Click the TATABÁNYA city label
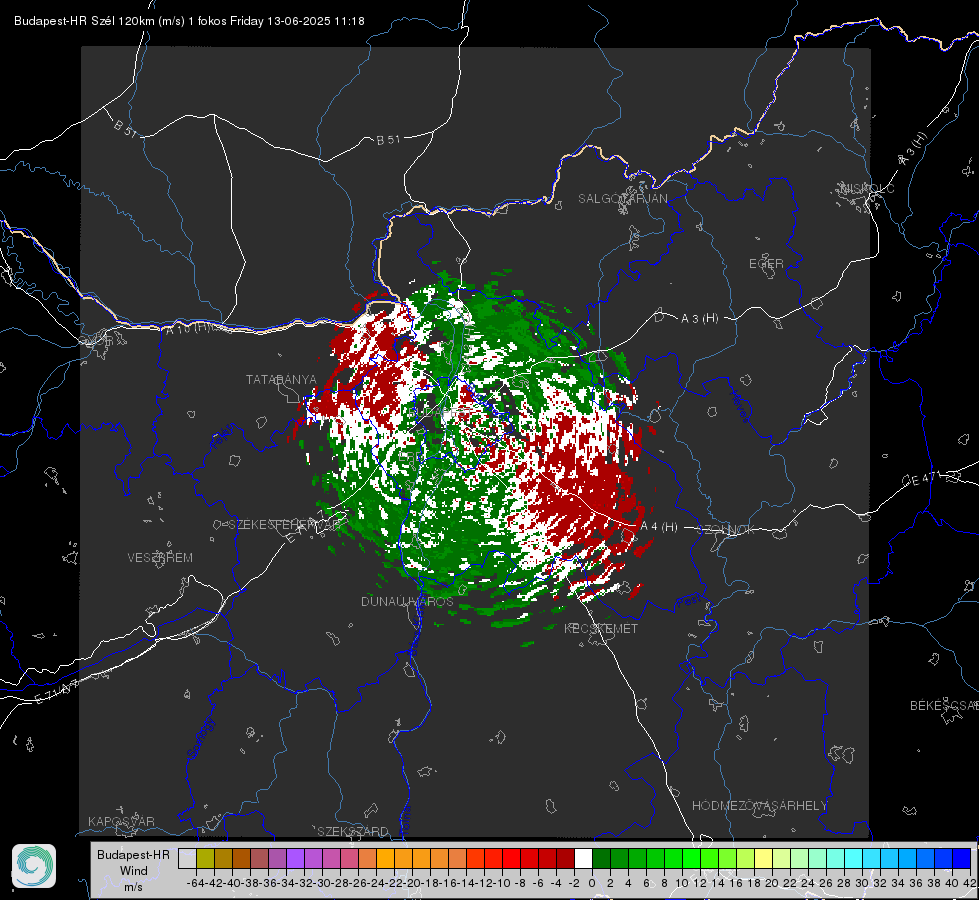This screenshot has width=979, height=900. tap(281, 380)
